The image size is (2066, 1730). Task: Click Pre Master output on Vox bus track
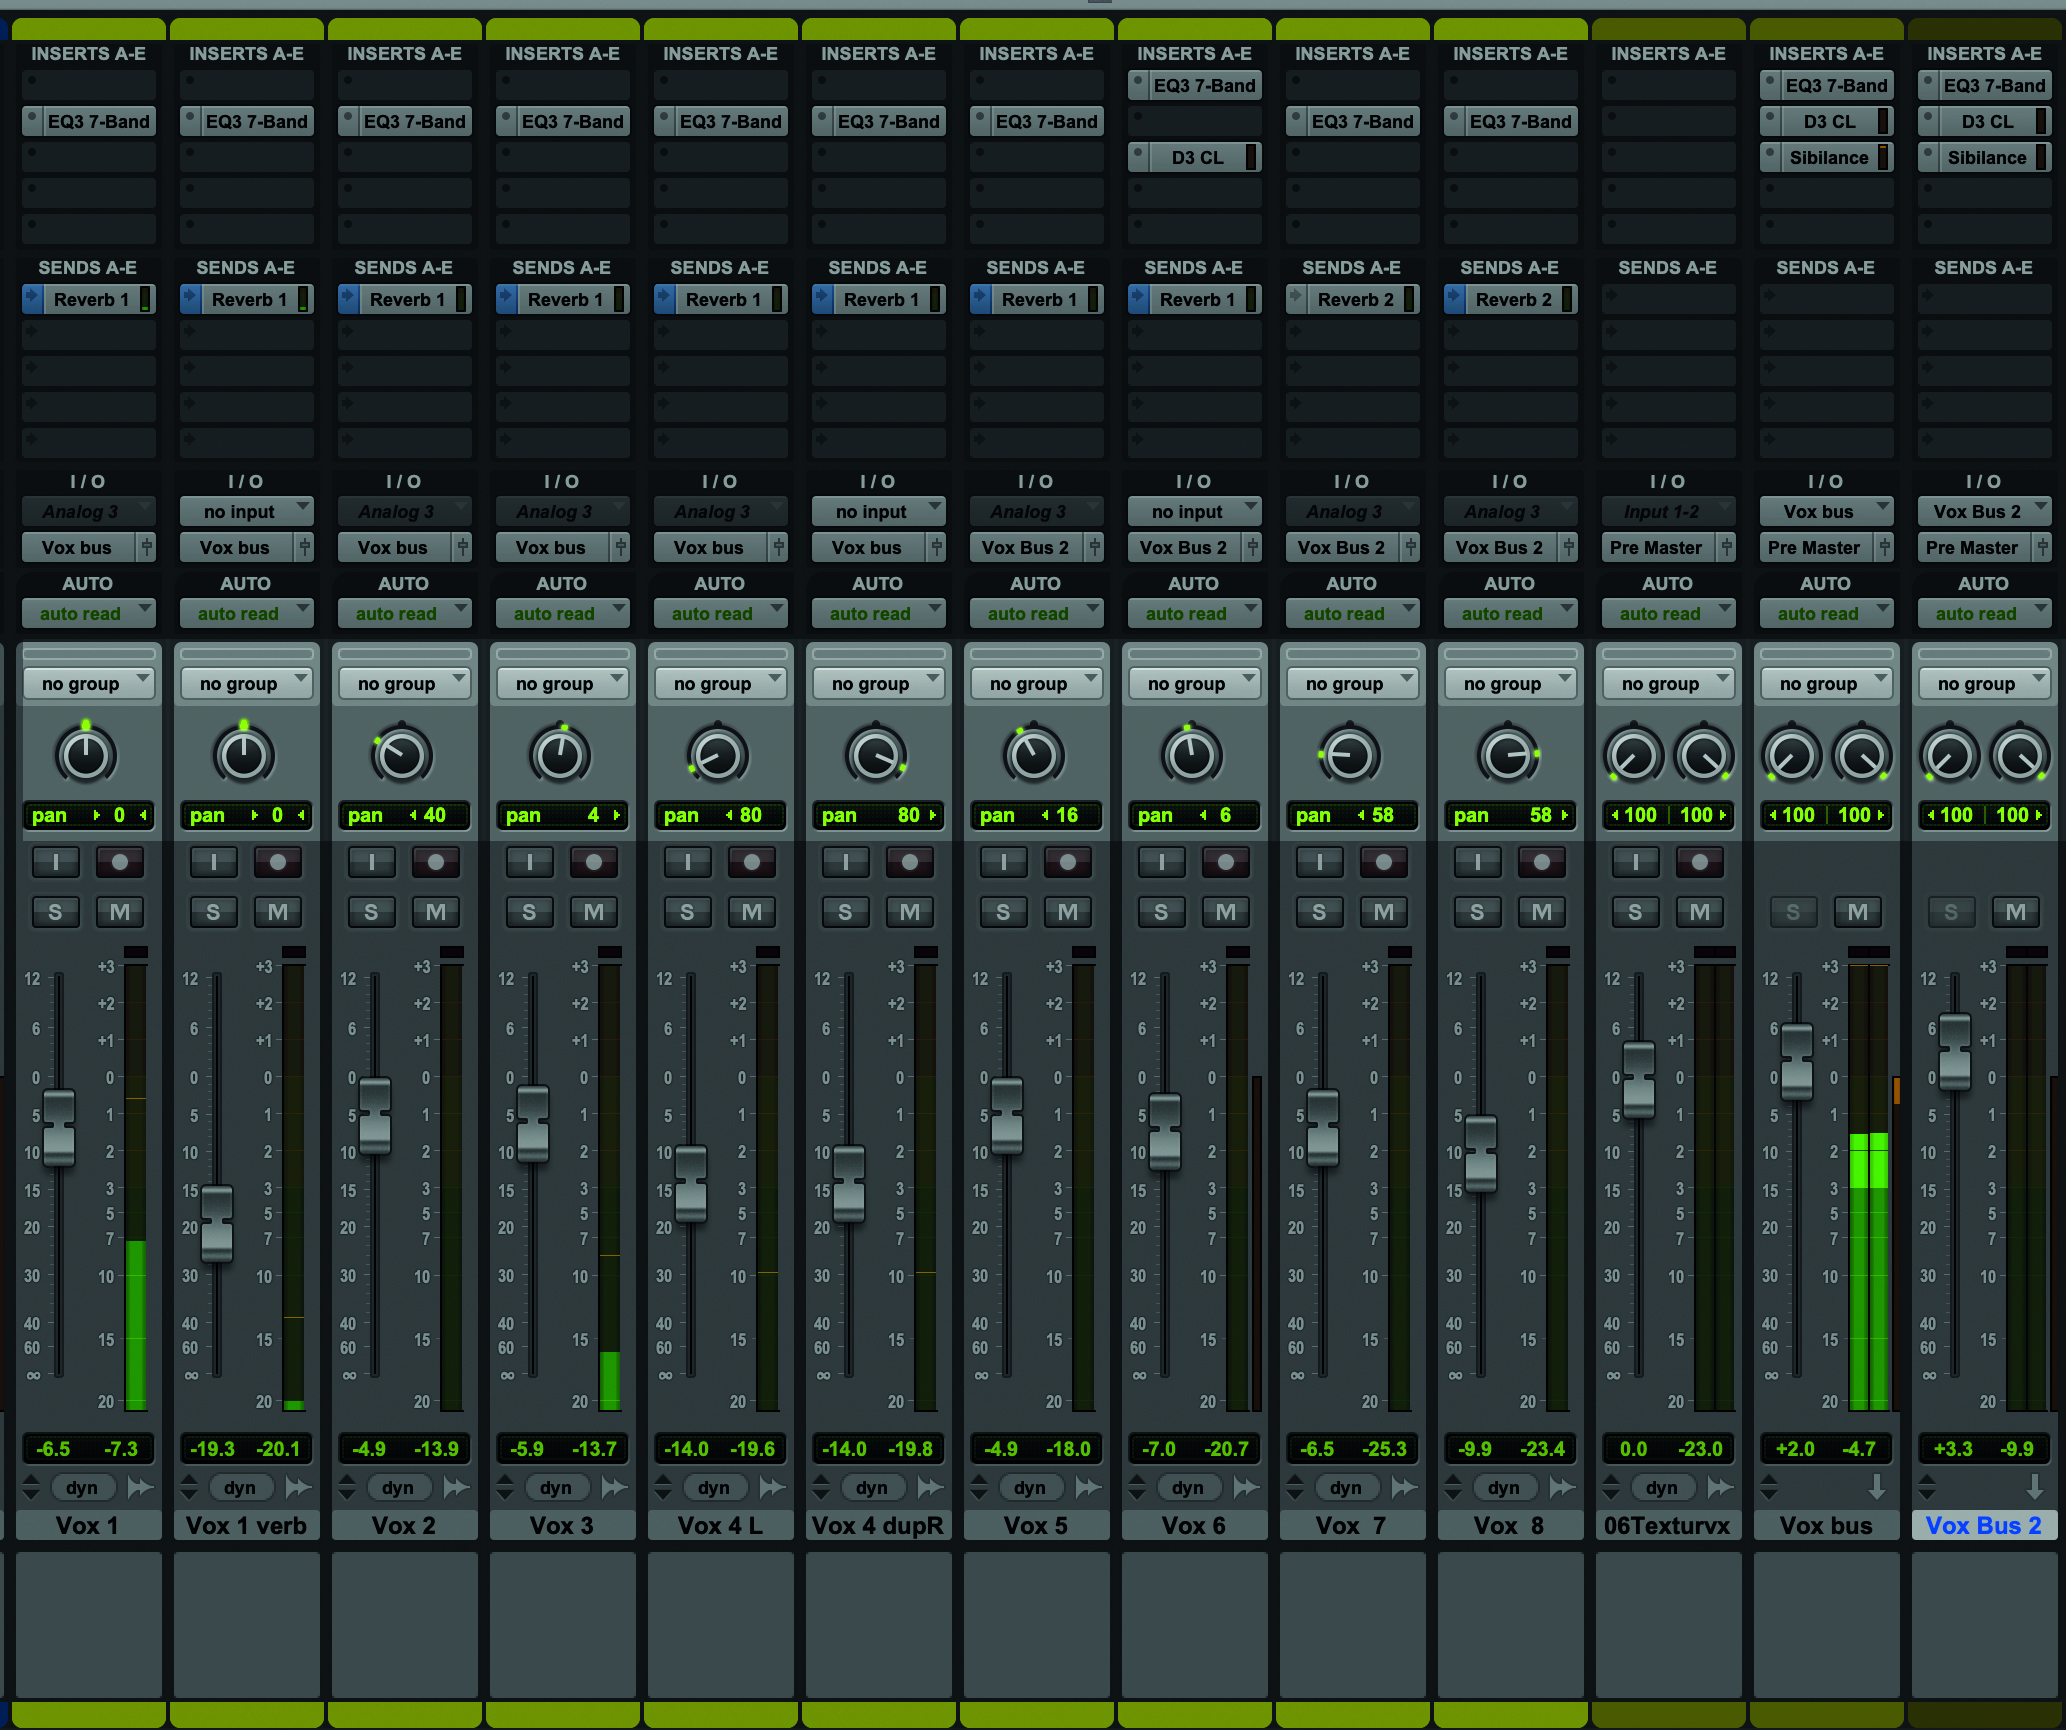1817,547
